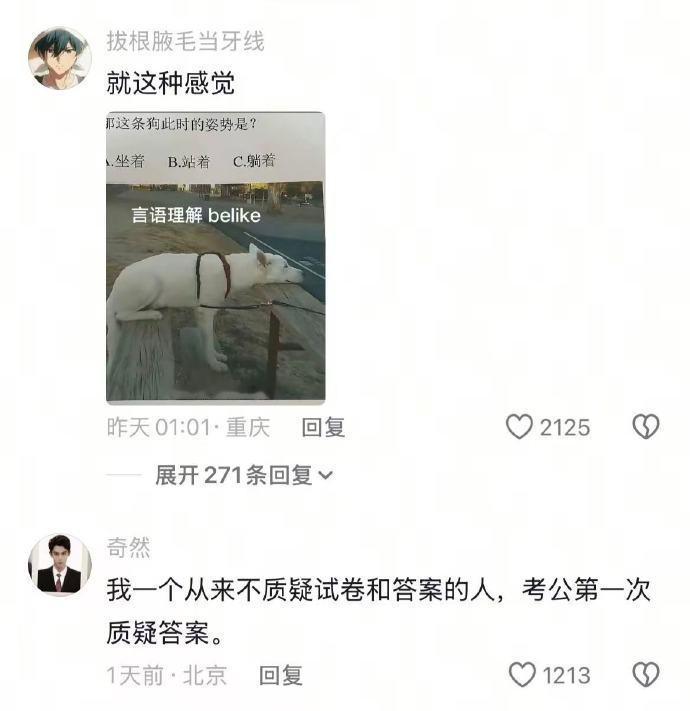The height and width of the screenshot is (711, 690).
Task: Open username 拔根腋毛当牙线 profile
Action: click(185, 41)
